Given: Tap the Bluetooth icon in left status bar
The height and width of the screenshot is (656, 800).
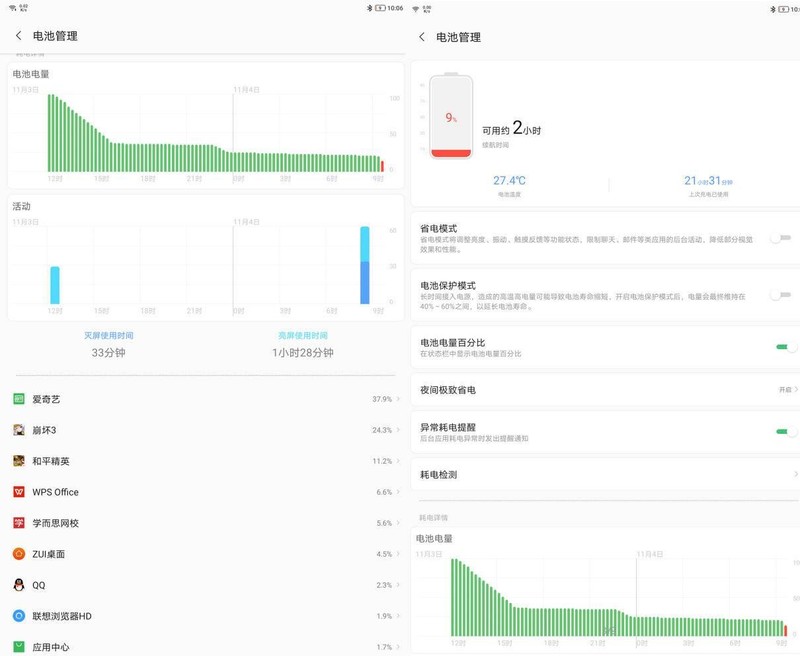Looking at the screenshot, I should click(x=369, y=8).
